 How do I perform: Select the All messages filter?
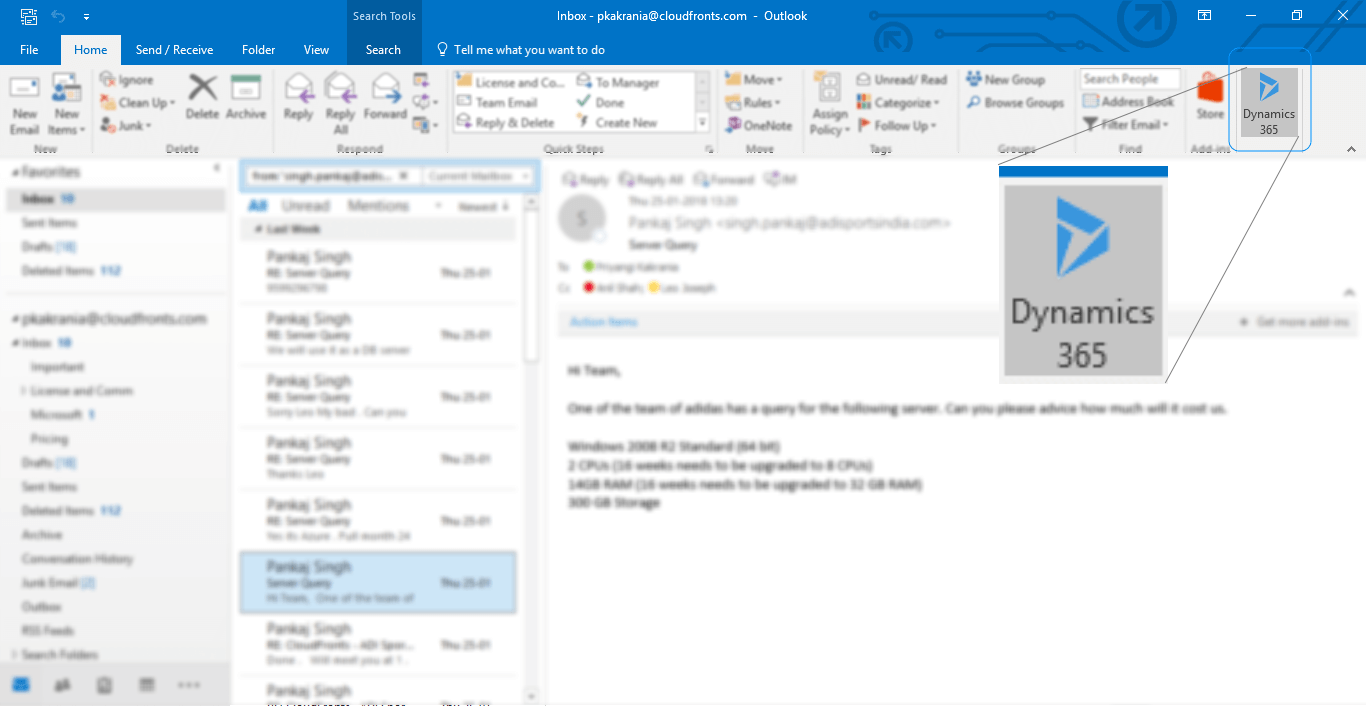coord(257,206)
